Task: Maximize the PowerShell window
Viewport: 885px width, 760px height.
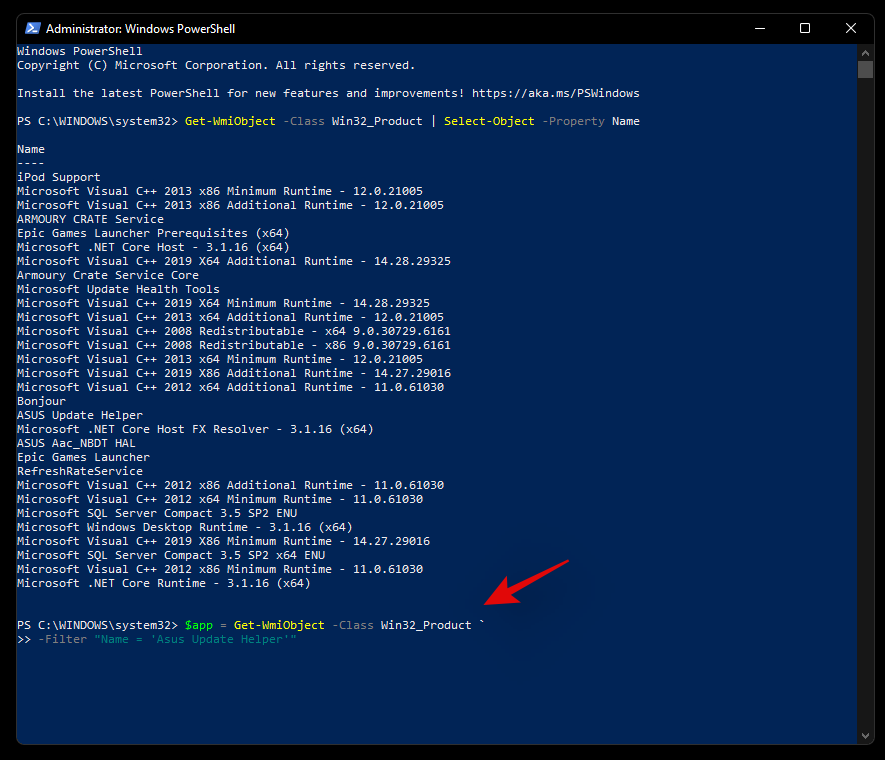Action: point(805,28)
